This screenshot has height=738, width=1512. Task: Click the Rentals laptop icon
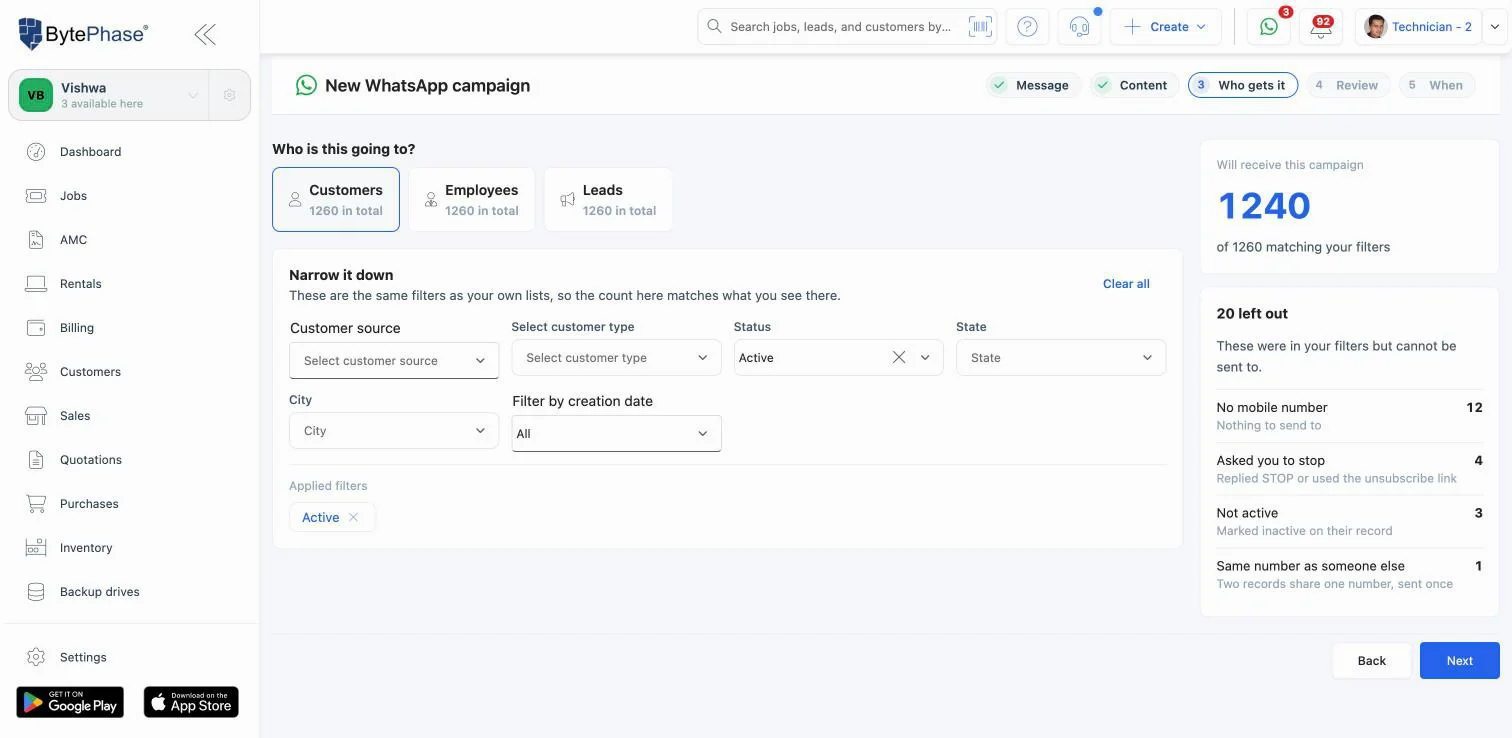coord(36,284)
